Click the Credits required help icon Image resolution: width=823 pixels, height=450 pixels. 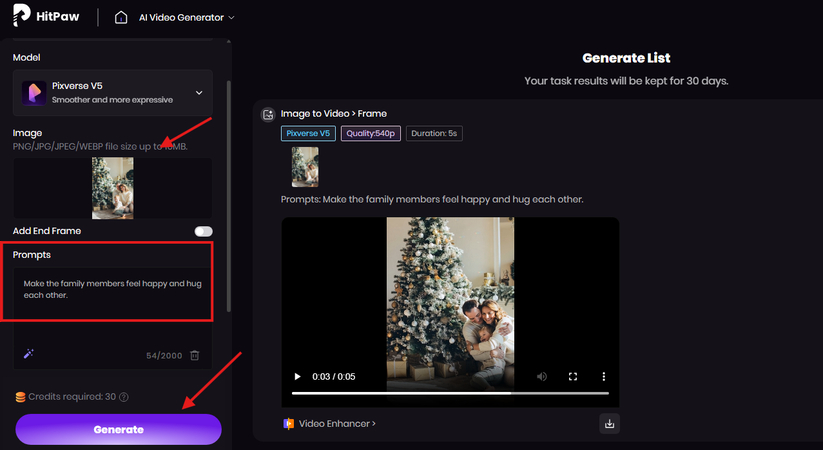(x=124, y=397)
